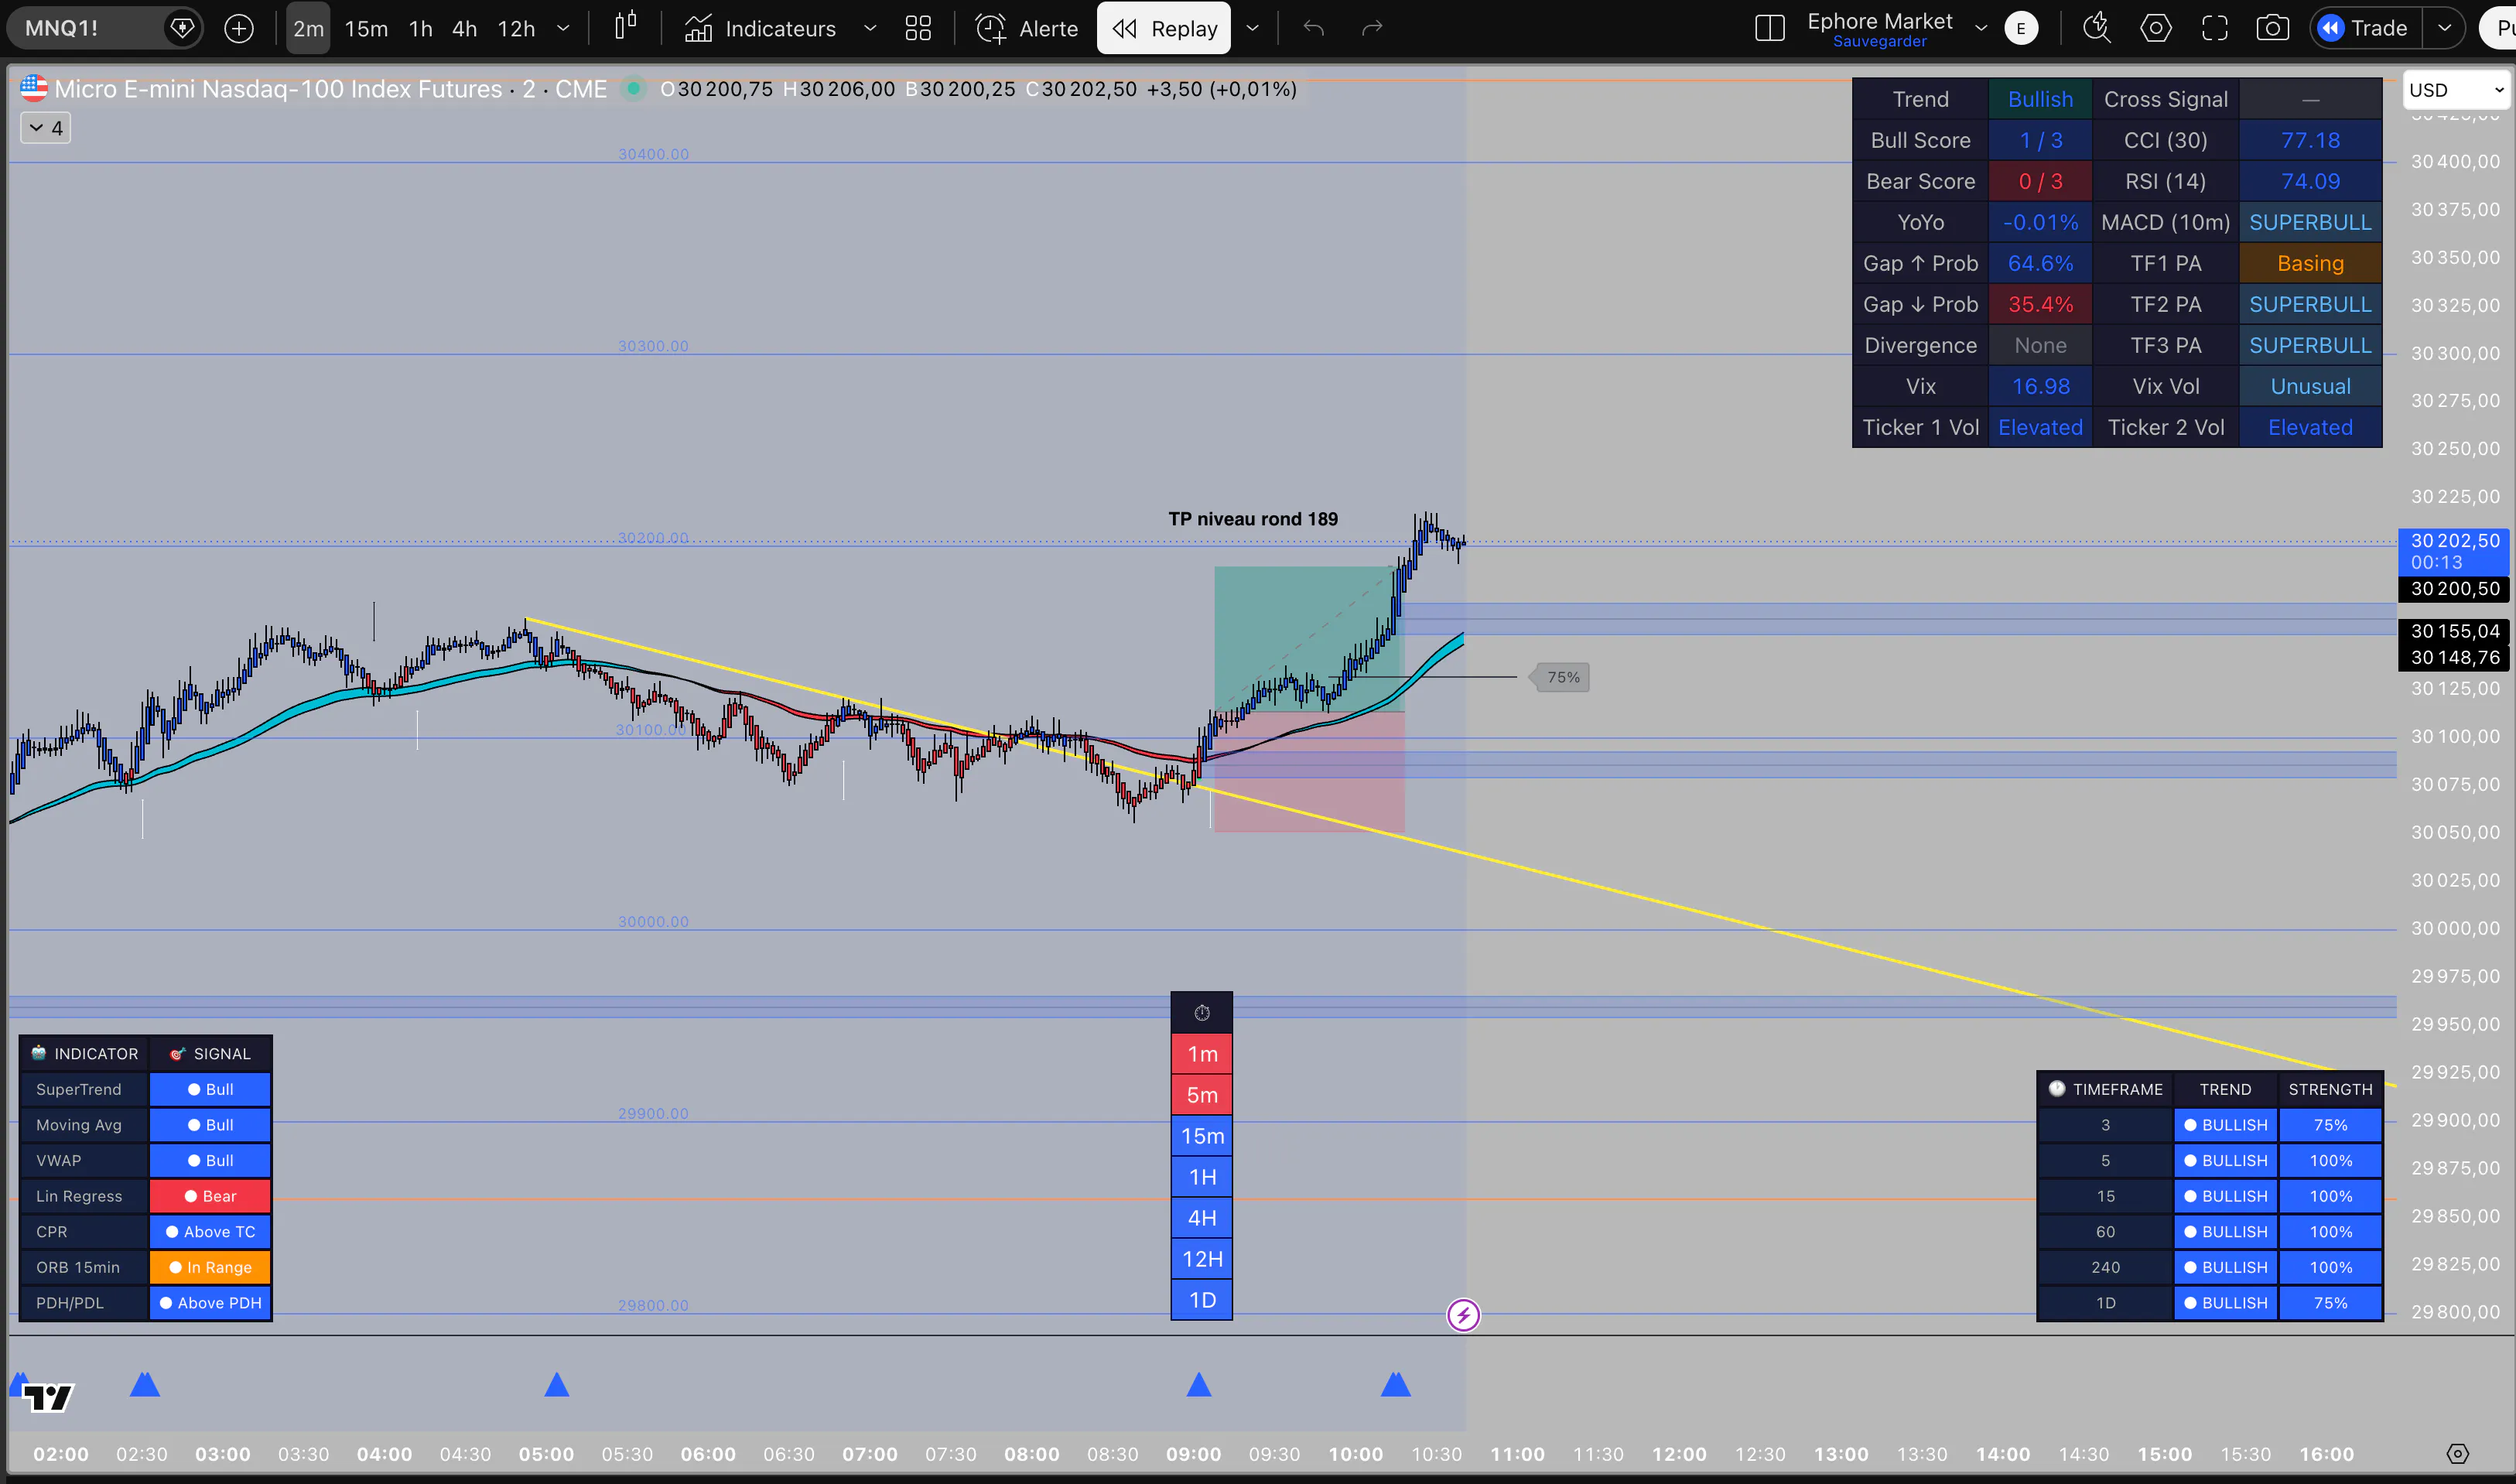2516x1484 pixels.
Task: Select the 15m blue cell
Action: [x=1202, y=1136]
